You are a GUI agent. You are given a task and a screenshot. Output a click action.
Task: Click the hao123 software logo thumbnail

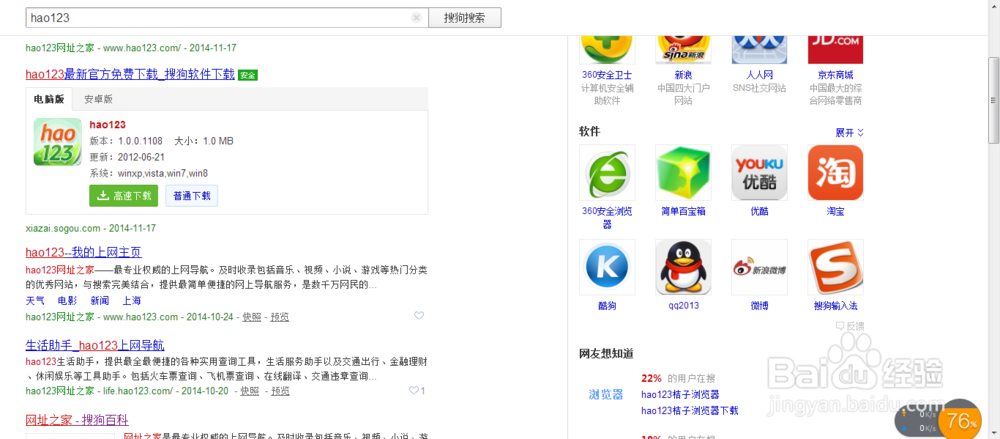[57, 142]
